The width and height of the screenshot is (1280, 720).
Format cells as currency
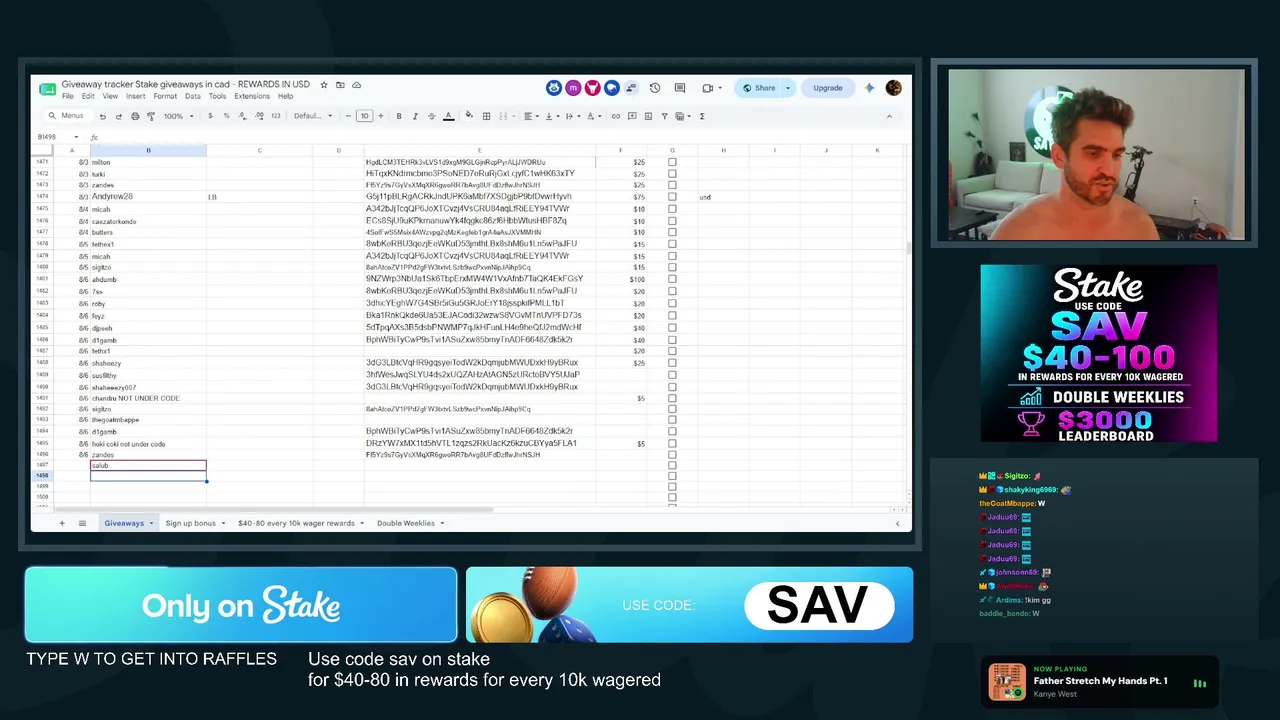point(210,116)
